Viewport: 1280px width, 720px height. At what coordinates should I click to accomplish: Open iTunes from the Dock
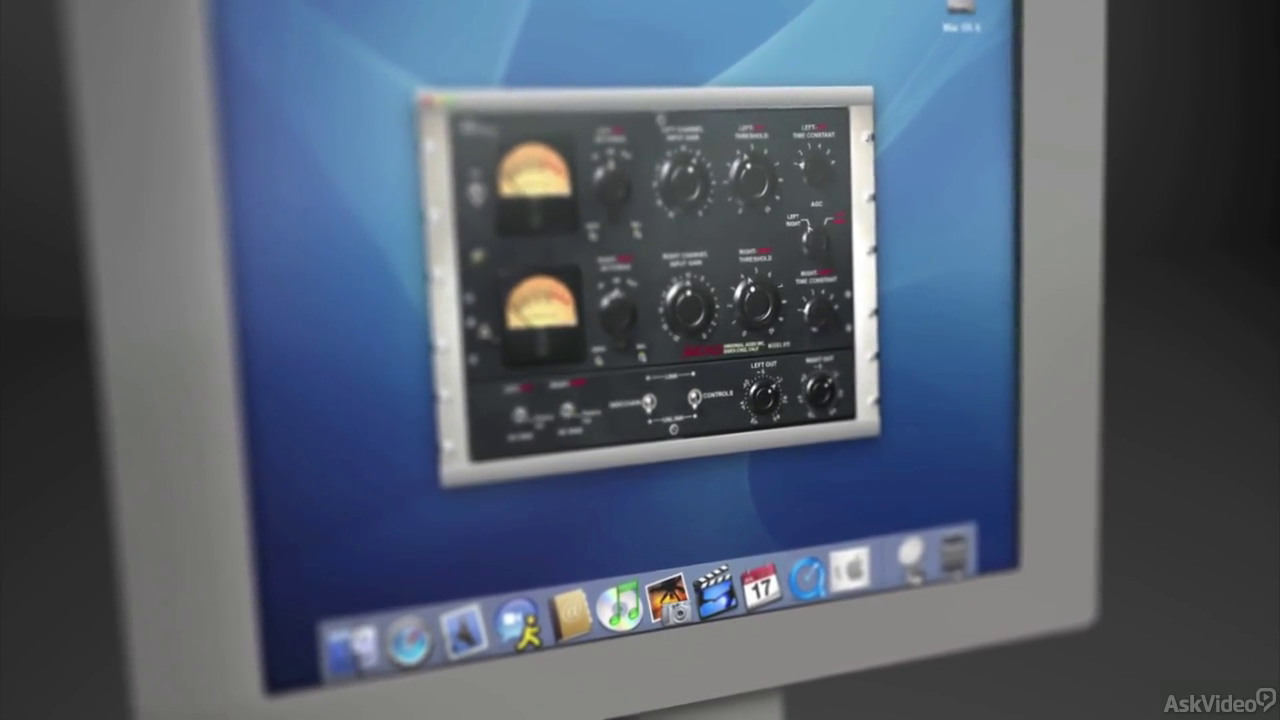620,606
